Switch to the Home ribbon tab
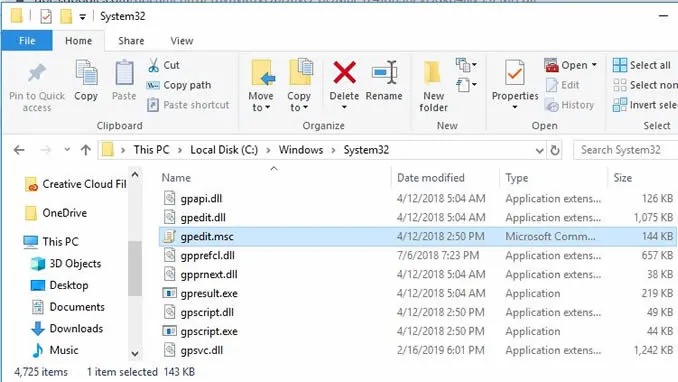 [78, 41]
